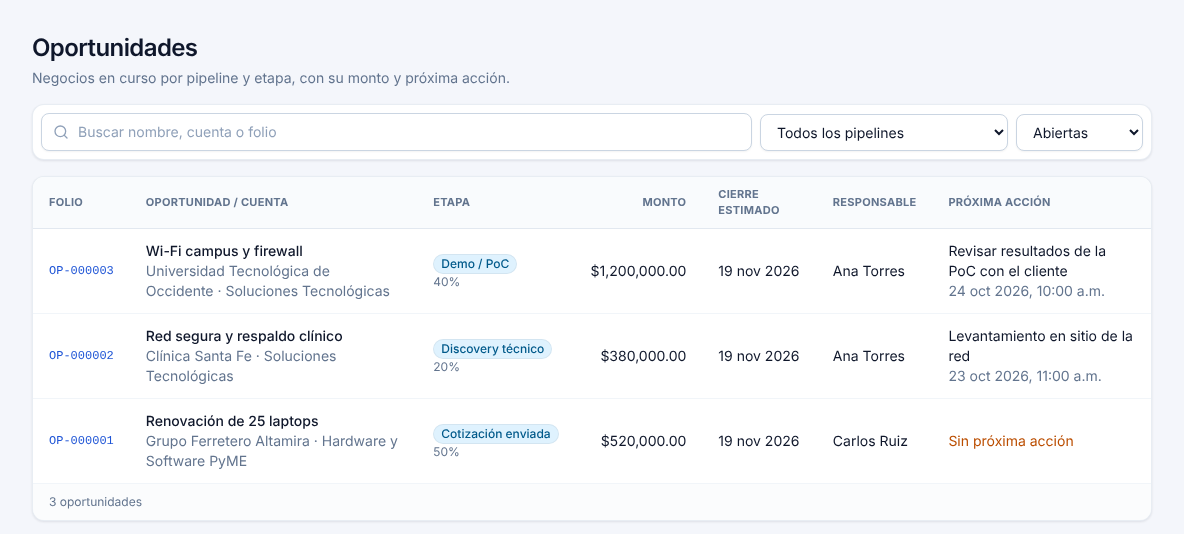Click Ana Torres in the Wi-Fi campus row
1184x534 pixels.
868,271
